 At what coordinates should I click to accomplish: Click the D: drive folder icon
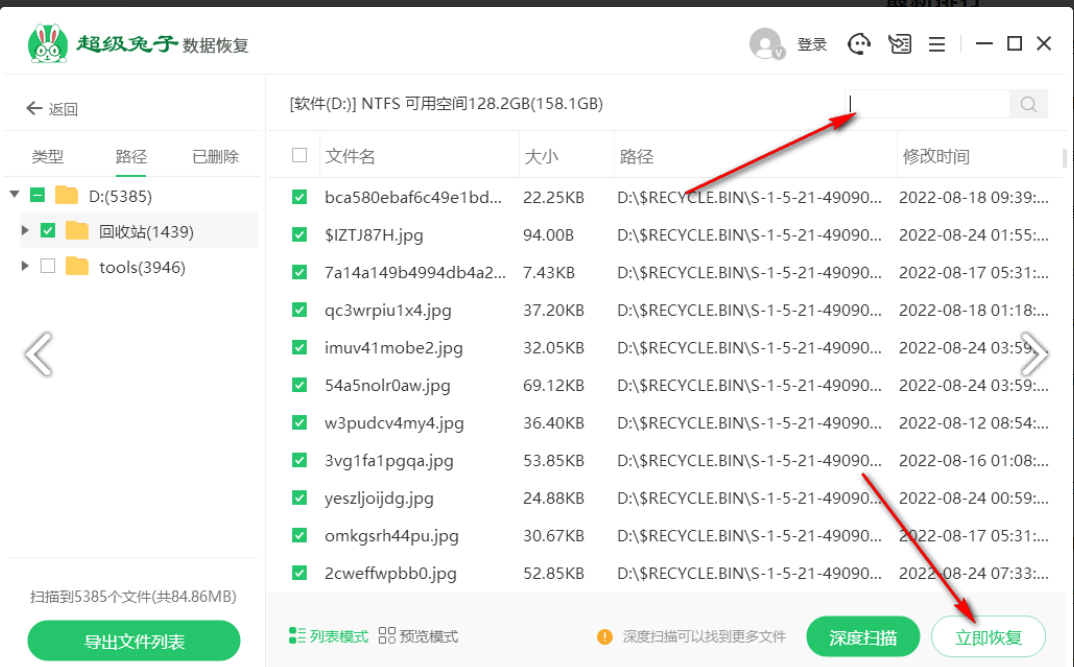pos(66,195)
